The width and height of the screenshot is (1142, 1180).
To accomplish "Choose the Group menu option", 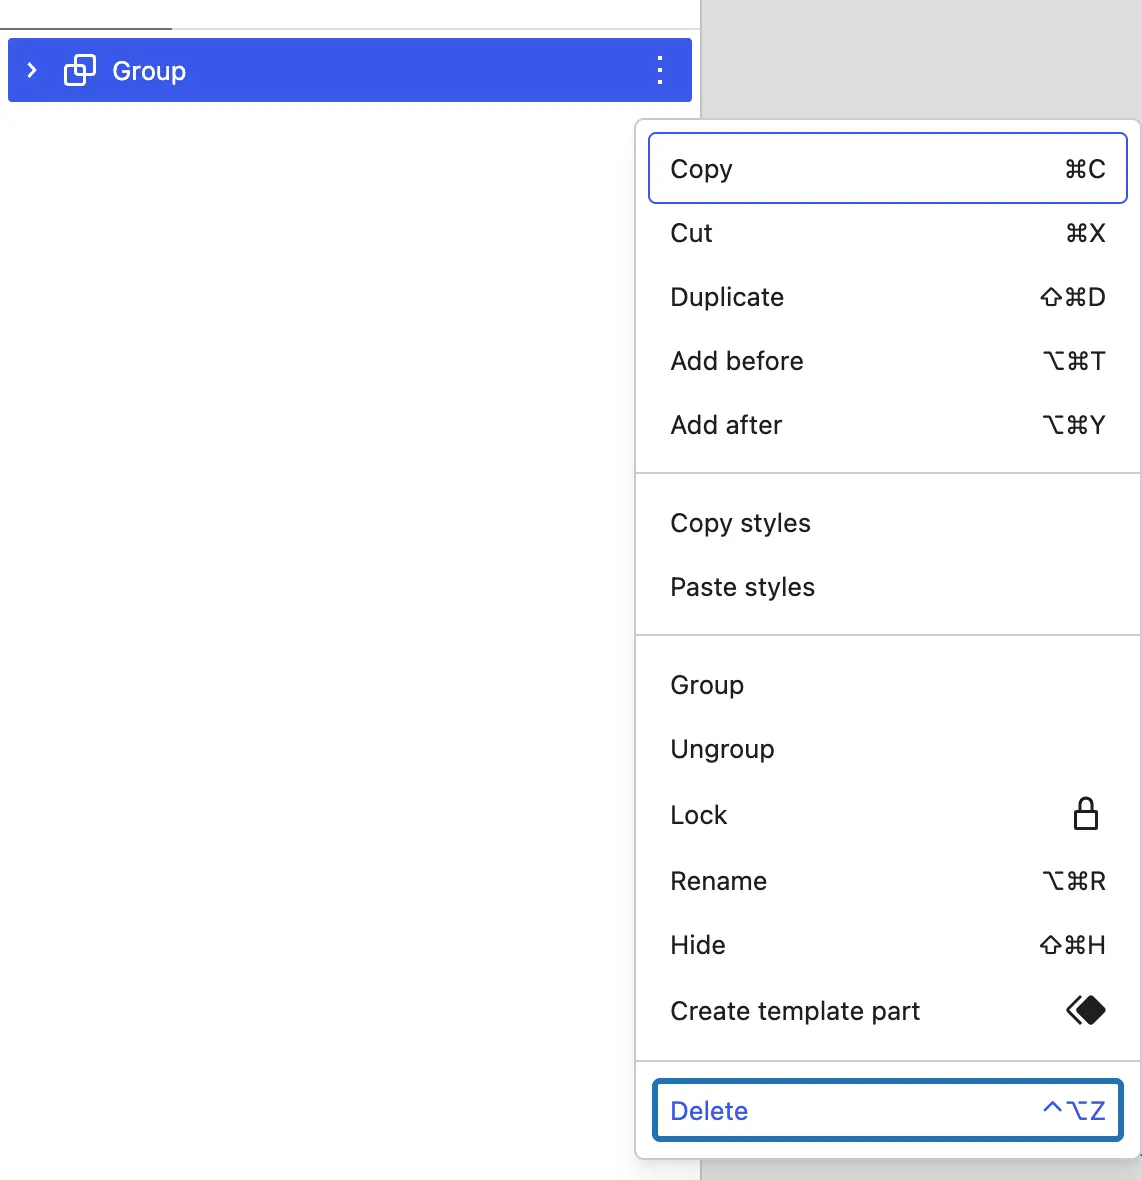I will (888, 685).
